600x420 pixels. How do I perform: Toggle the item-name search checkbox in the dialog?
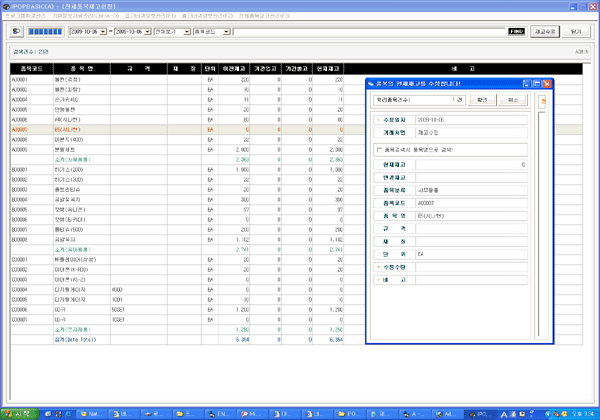click(x=379, y=150)
